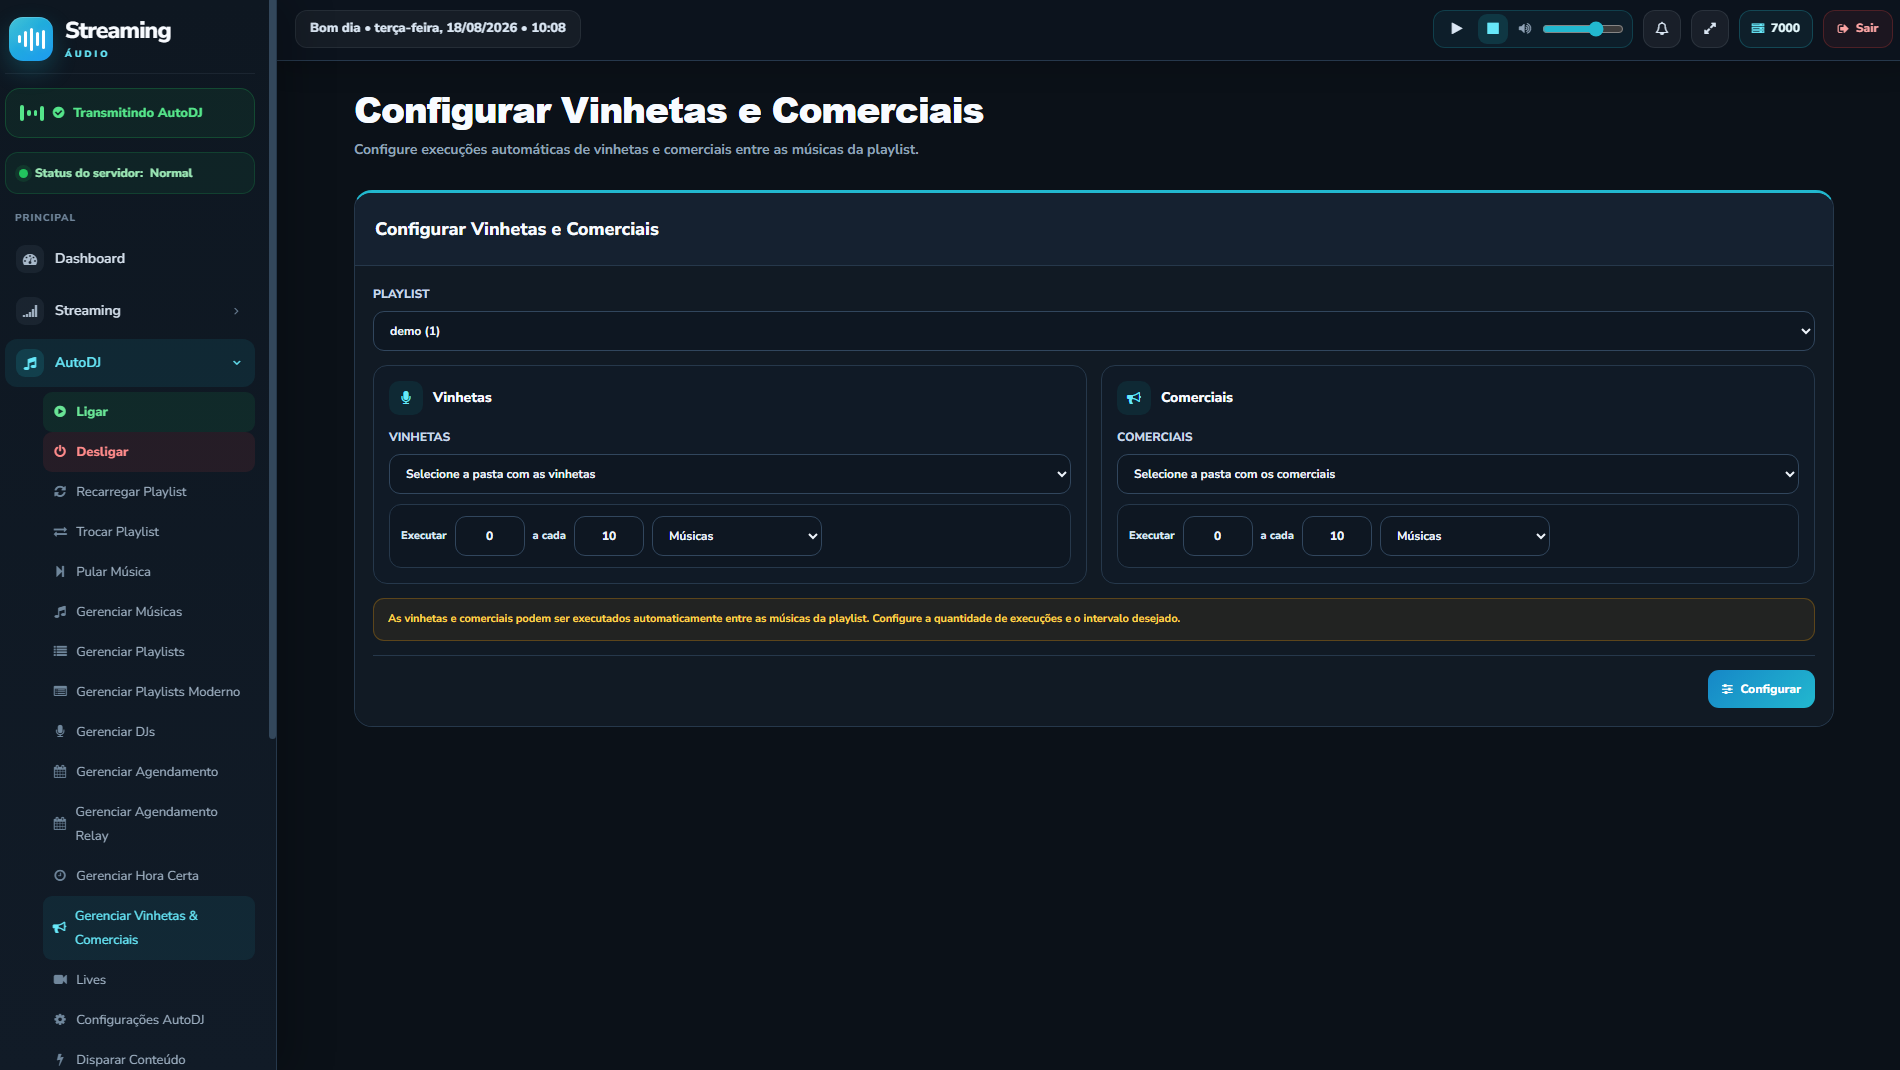Click the Gerenciar Agendamento calendar icon
The image size is (1900, 1070).
[x=60, y=772]
